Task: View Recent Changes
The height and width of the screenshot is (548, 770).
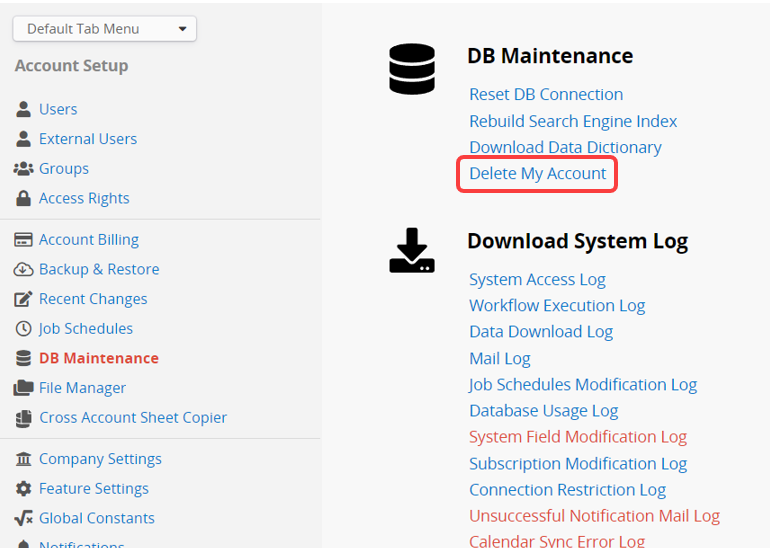Action: 93,299
